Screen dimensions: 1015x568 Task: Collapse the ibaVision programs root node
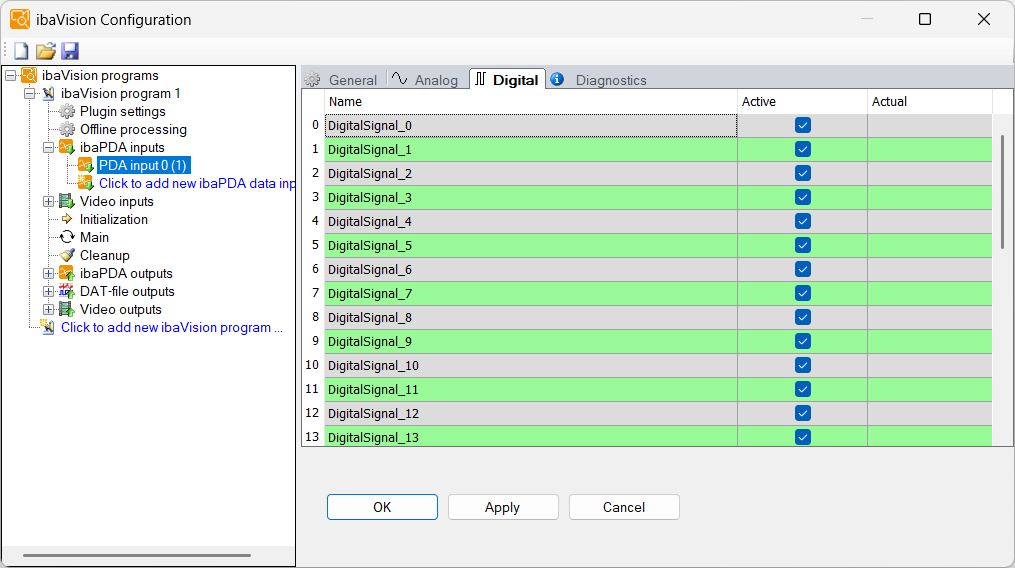(10, 76)
